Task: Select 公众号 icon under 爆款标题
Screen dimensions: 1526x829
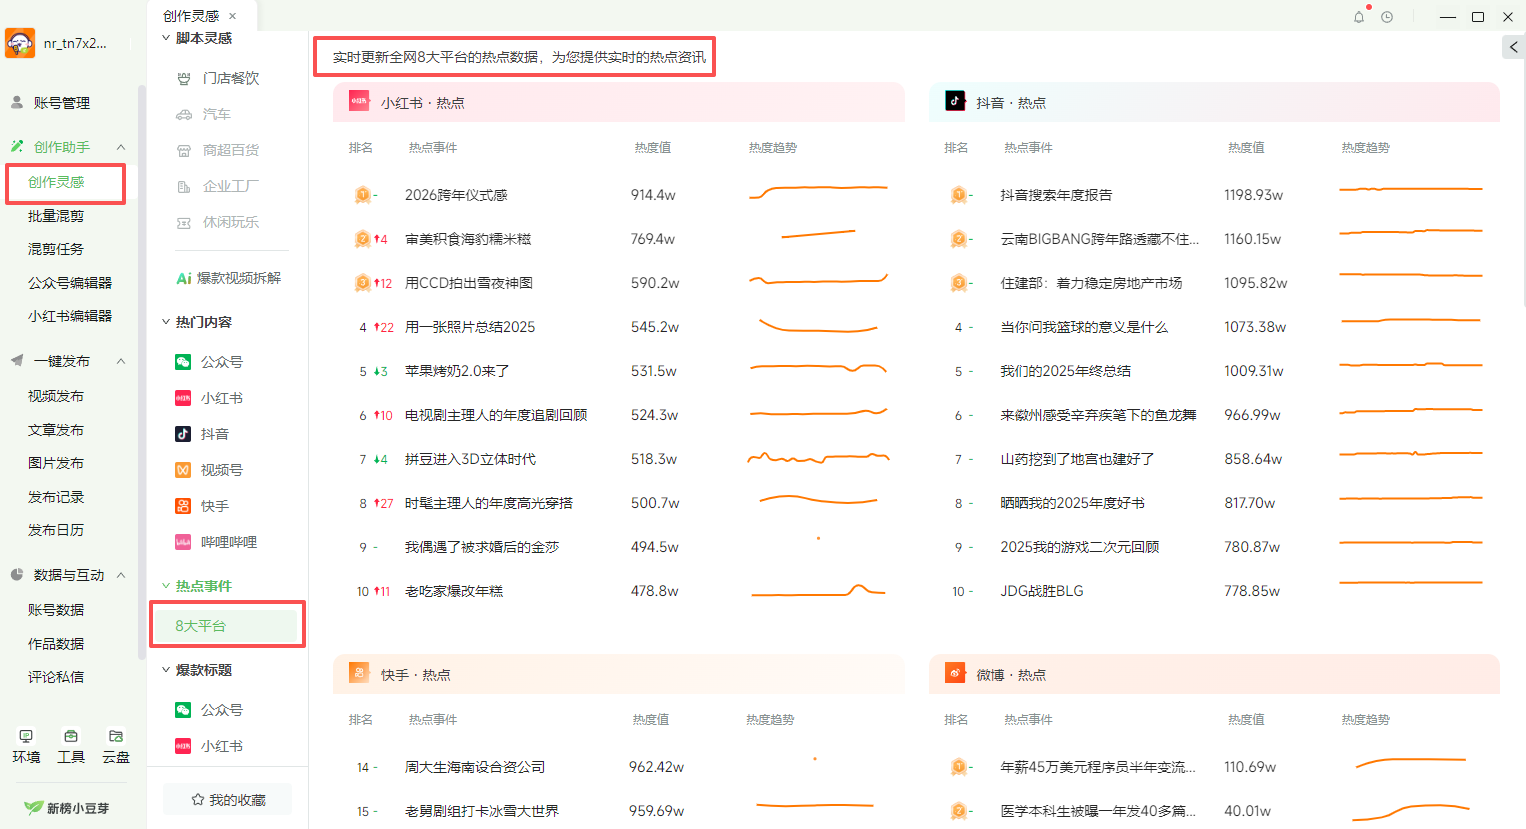Action: coord(183,710)
